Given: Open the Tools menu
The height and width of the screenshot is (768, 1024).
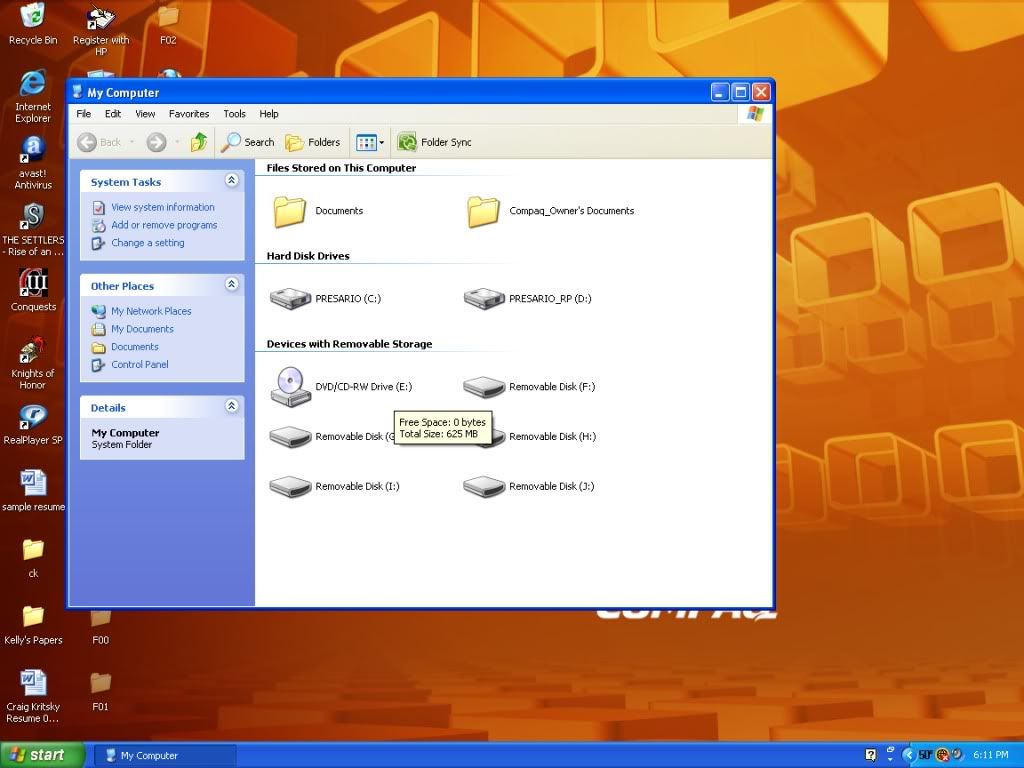Looking at the screenshot, I should [234, 114].
